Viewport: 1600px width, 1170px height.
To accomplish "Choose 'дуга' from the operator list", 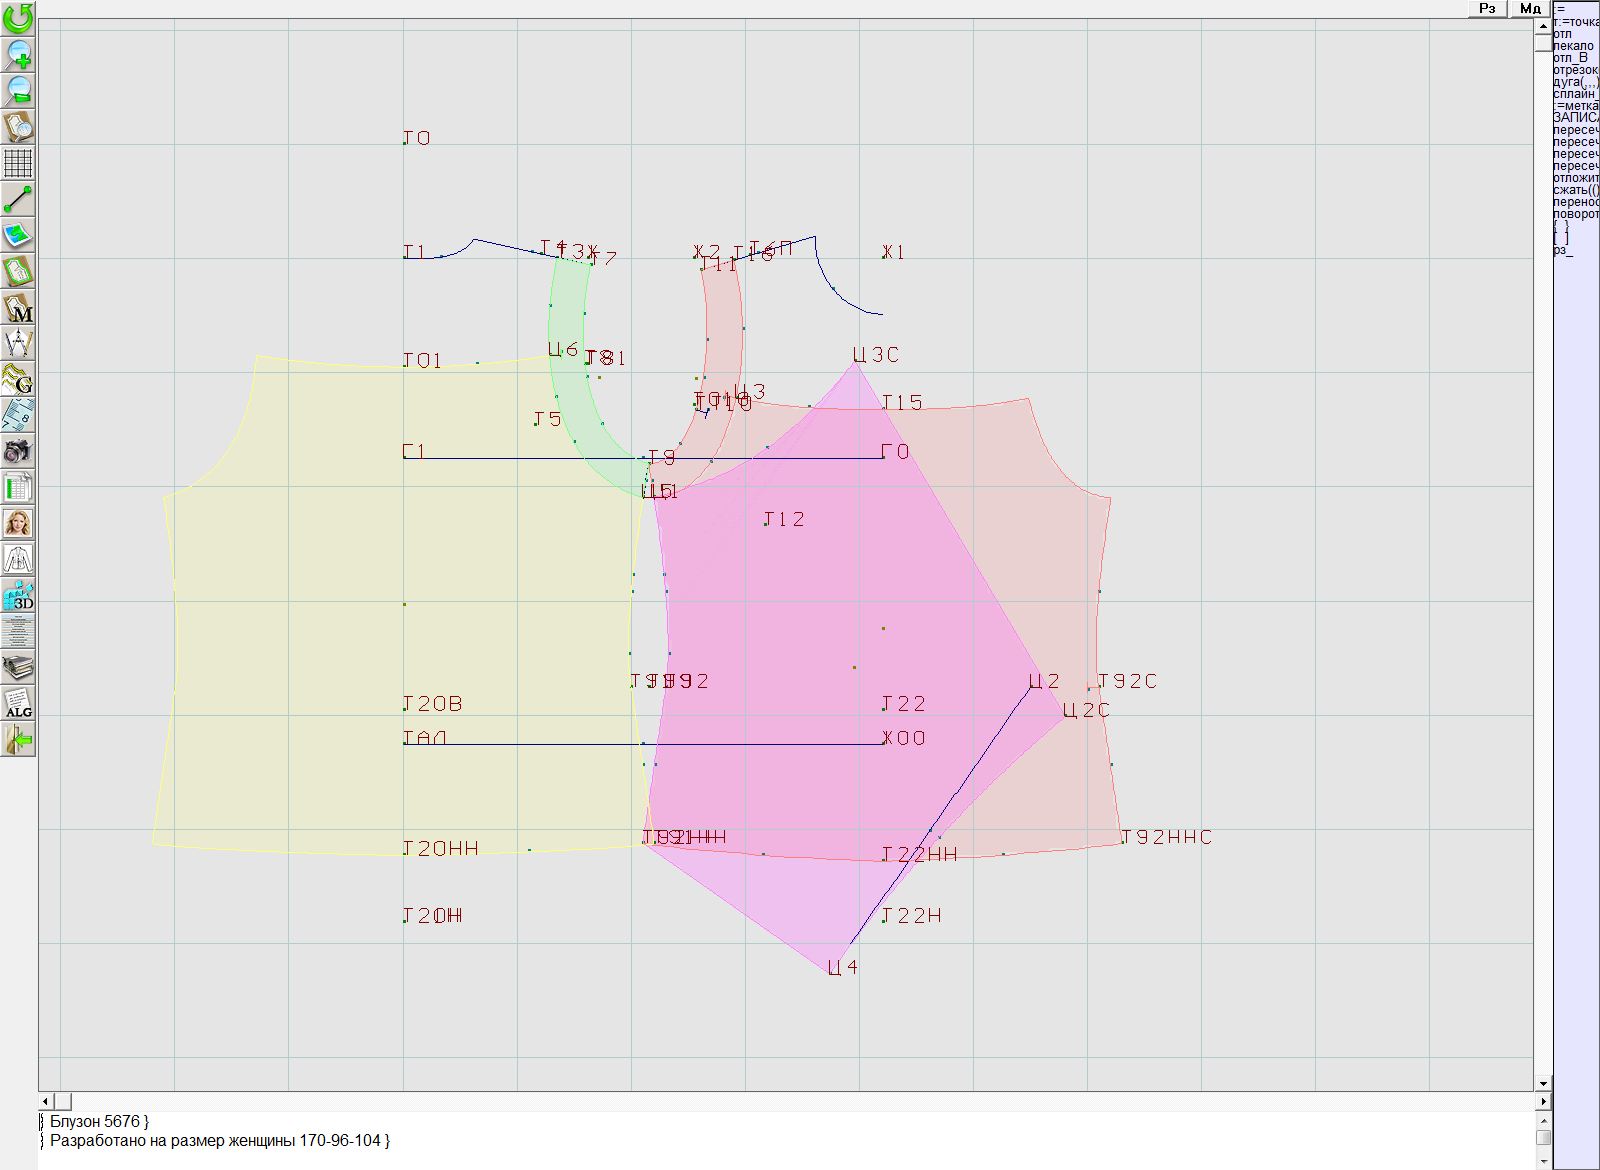I will (1574, 82).
